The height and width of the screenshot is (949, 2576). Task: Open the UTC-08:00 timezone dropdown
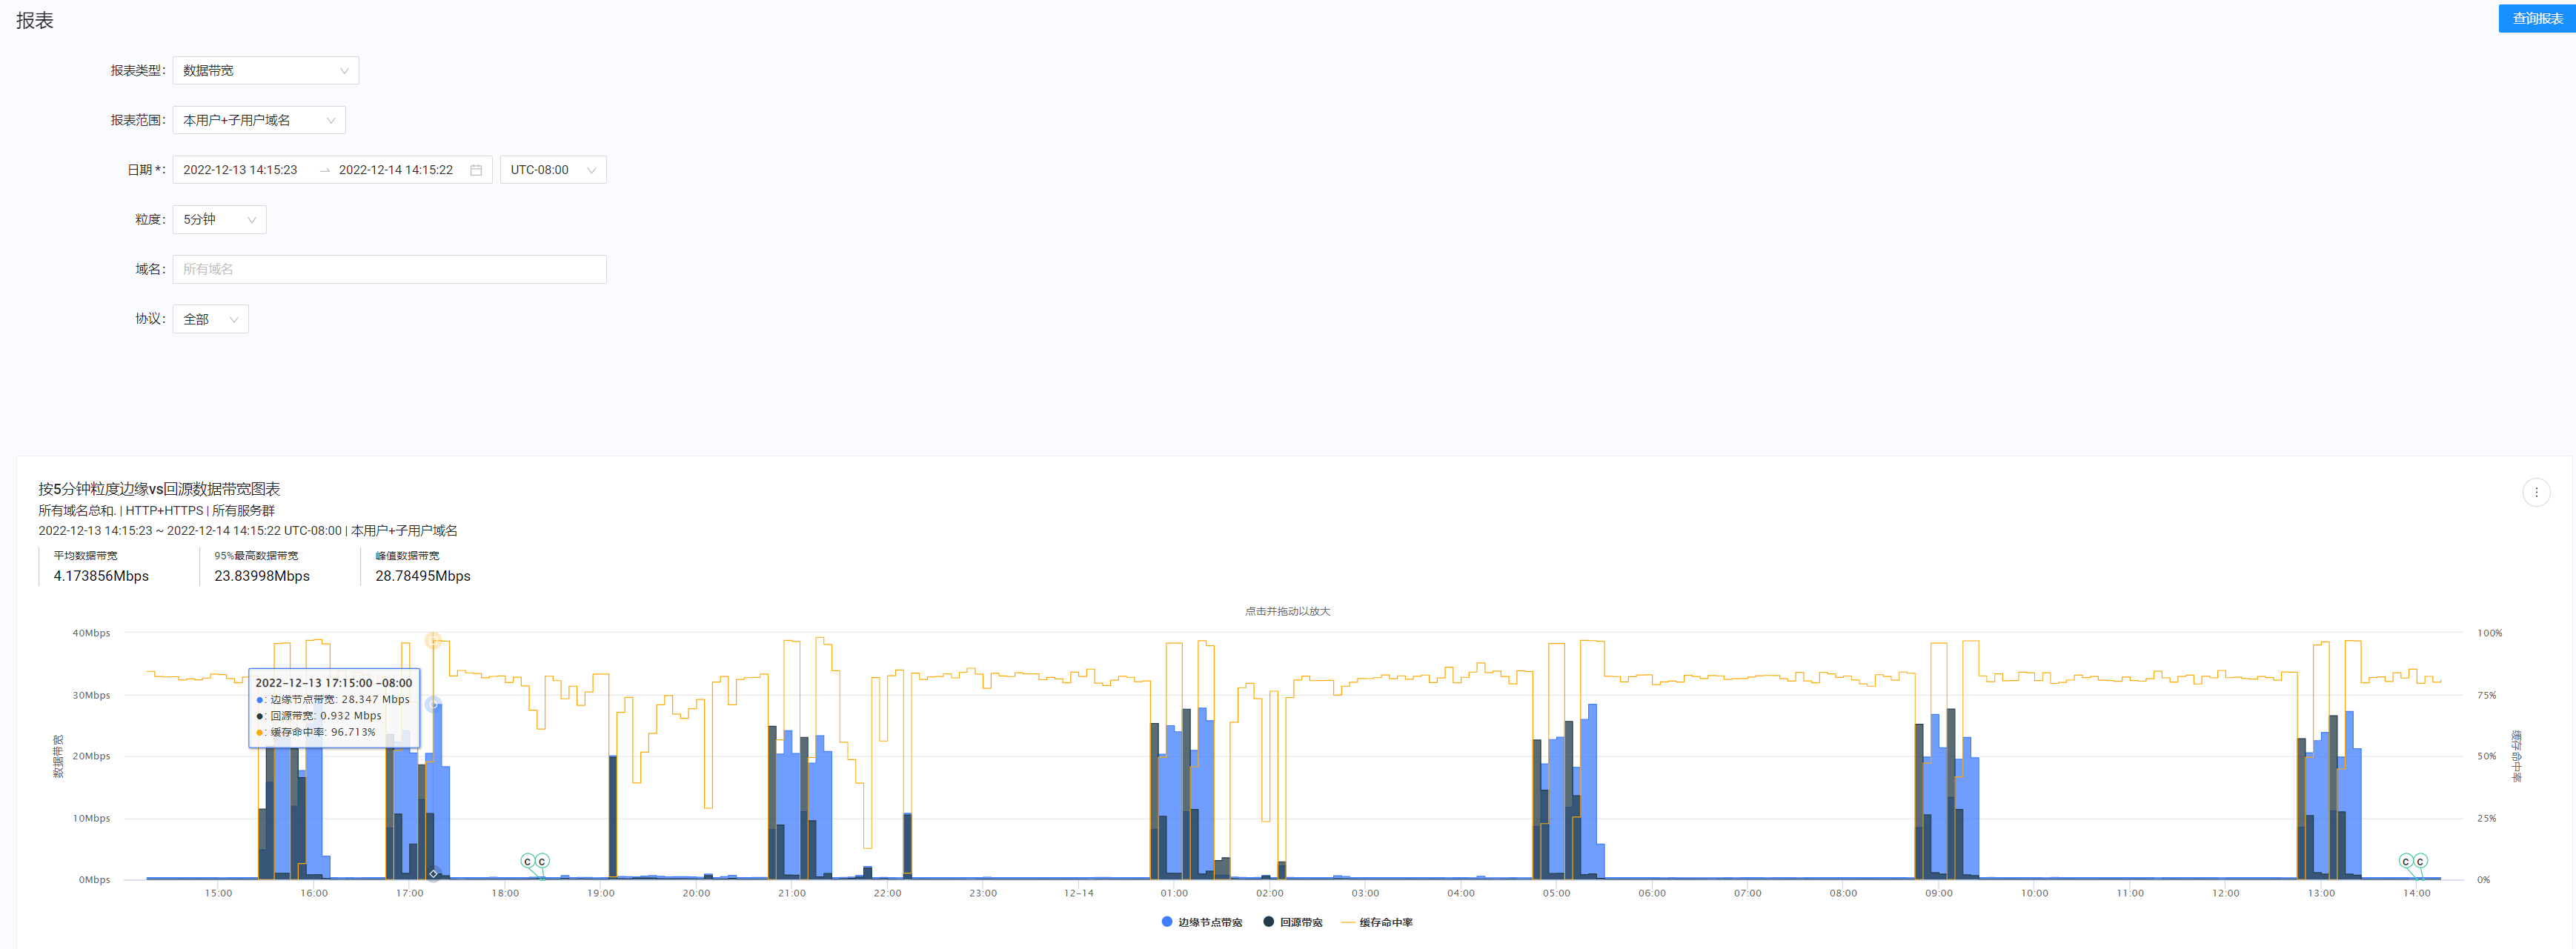pos(553,169)
